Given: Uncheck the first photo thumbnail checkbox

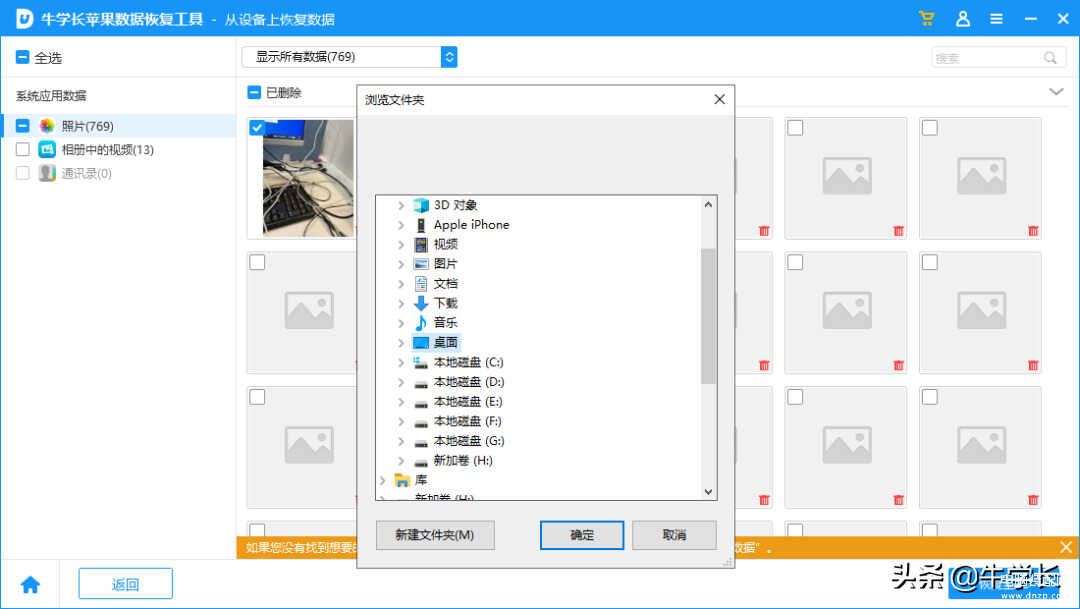Looking at the screenshot, I should (x=257, y=128).
